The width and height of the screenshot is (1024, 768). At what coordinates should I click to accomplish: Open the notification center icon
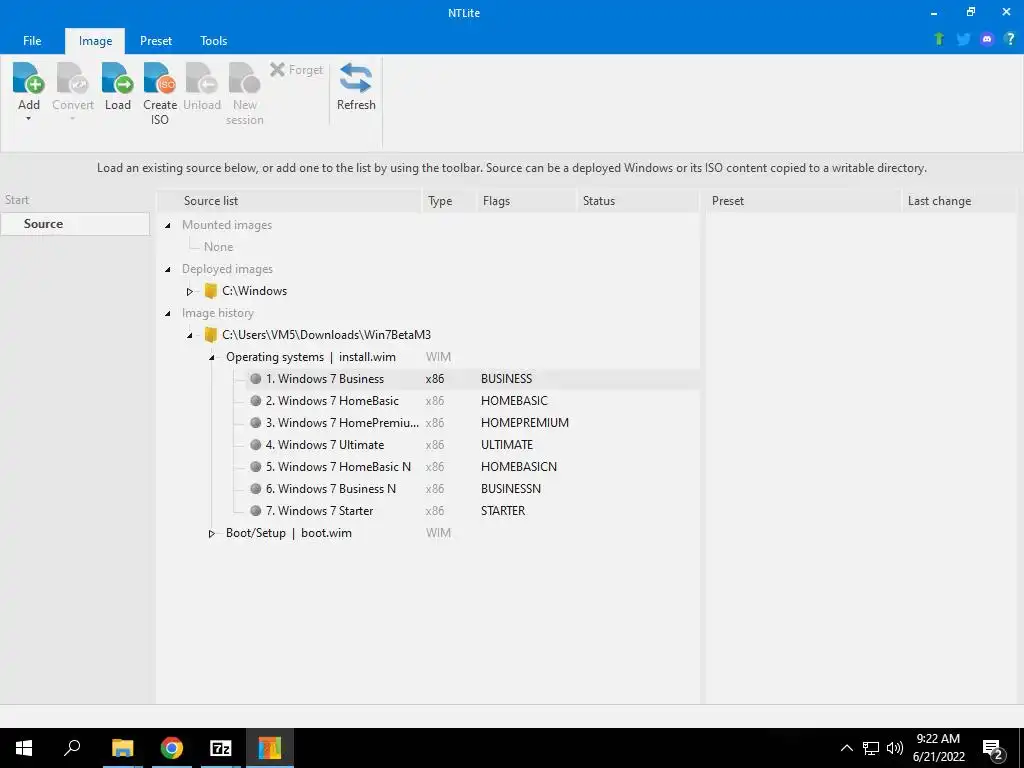click(993, 750)
